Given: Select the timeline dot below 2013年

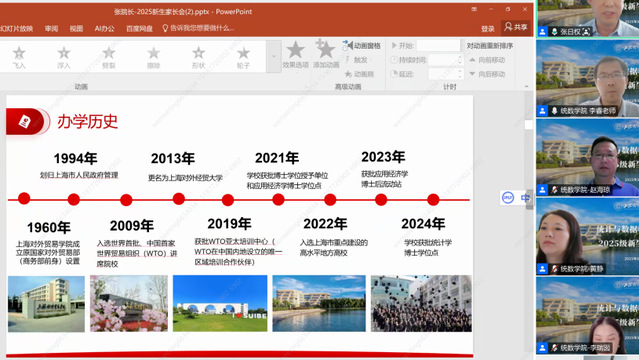Looking at the screenshot, I should [x=178, y=199].
